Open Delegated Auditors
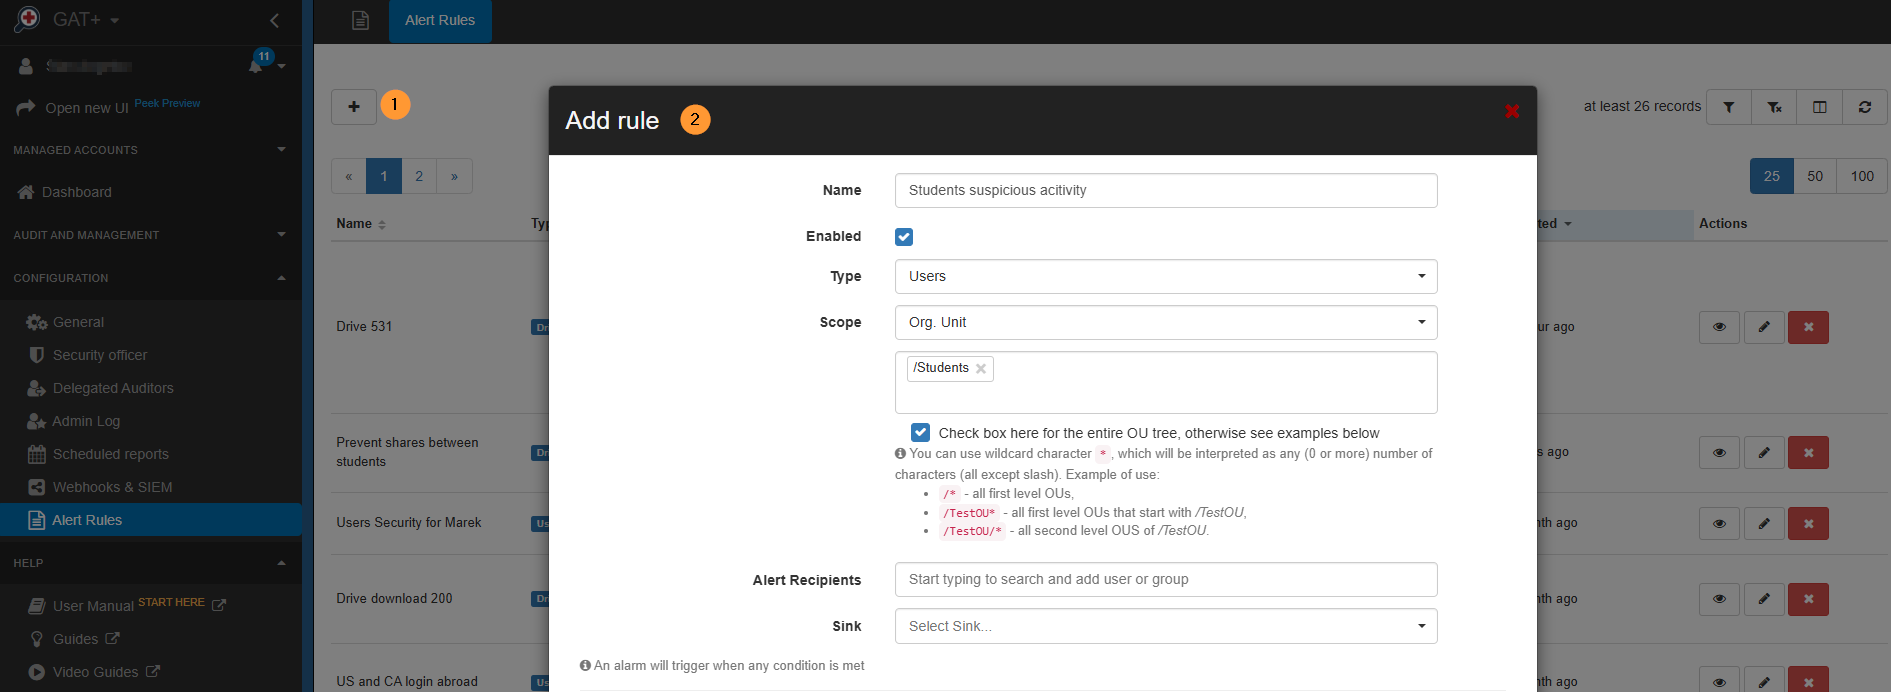The width and height of the screenshot is (1891, 692). (113, 388)
